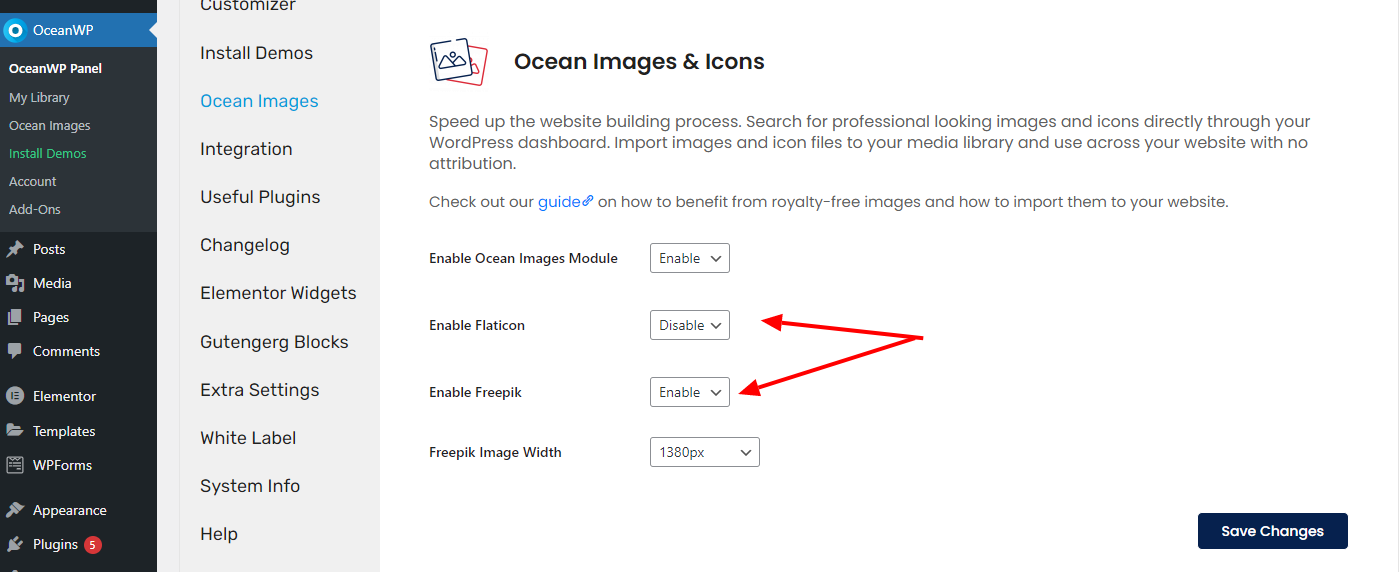Screen dimensions: 1399x572
Task: Go to the White Label panel tab
Action: pos(248,438)
